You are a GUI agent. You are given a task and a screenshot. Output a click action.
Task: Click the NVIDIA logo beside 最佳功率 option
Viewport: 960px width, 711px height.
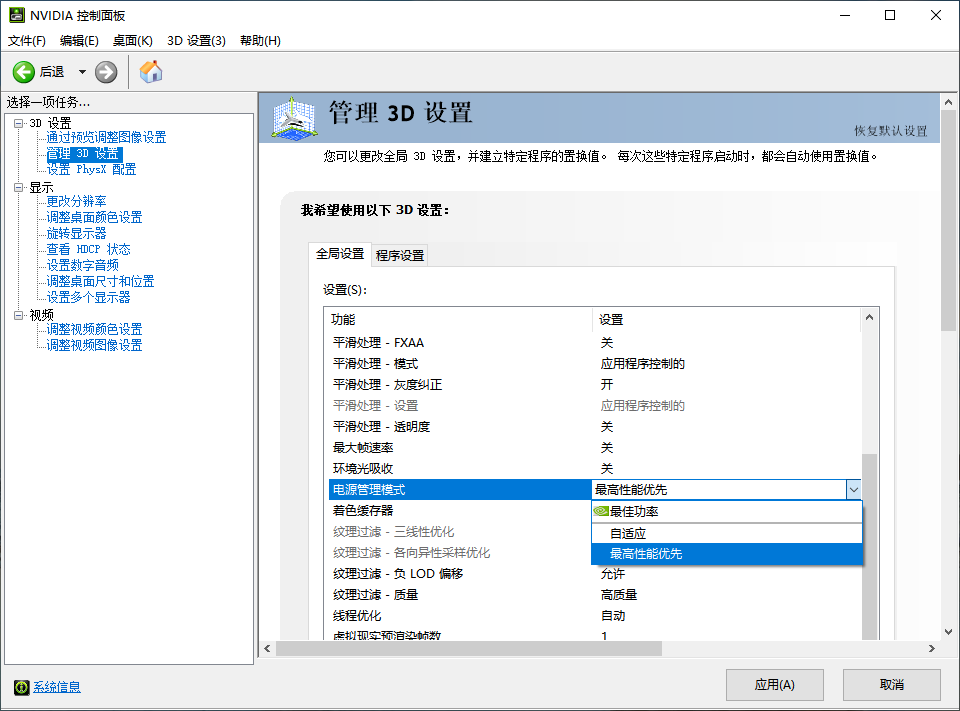coord(600,511)
